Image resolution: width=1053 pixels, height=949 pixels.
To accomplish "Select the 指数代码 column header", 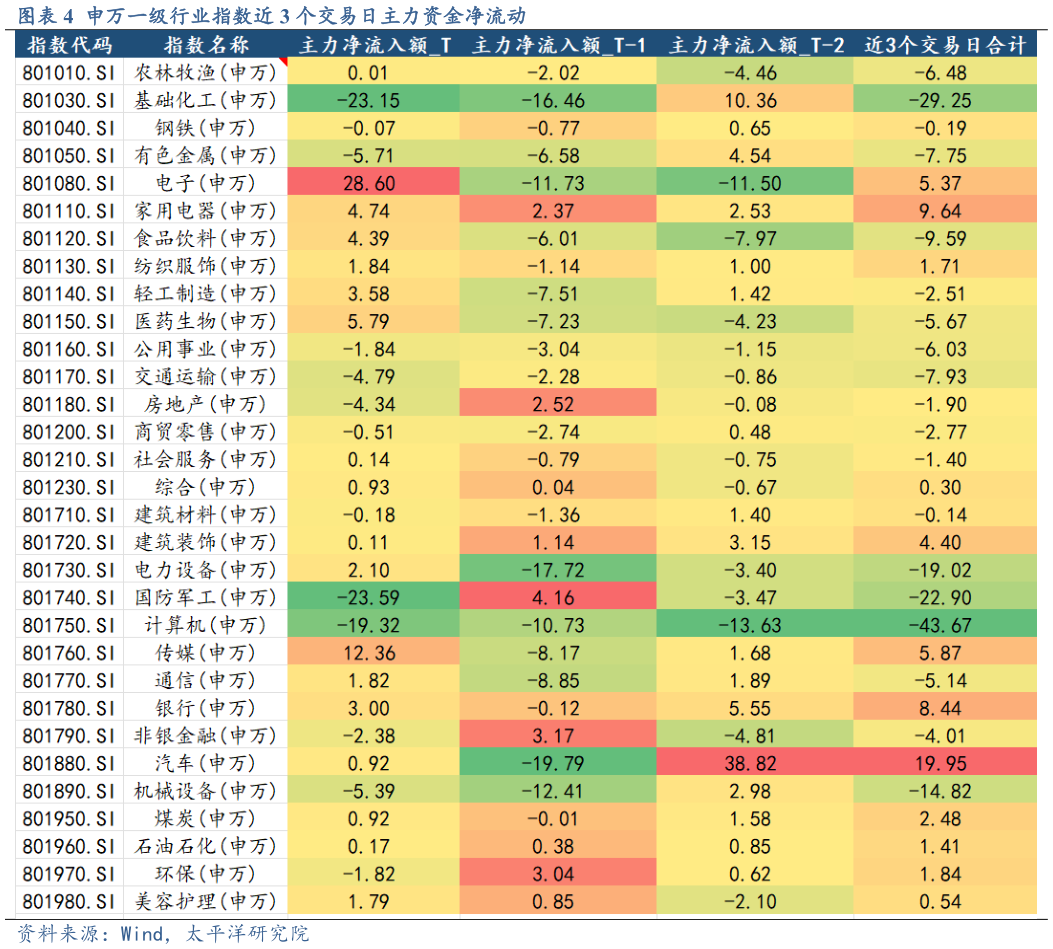I will (70, 45).
